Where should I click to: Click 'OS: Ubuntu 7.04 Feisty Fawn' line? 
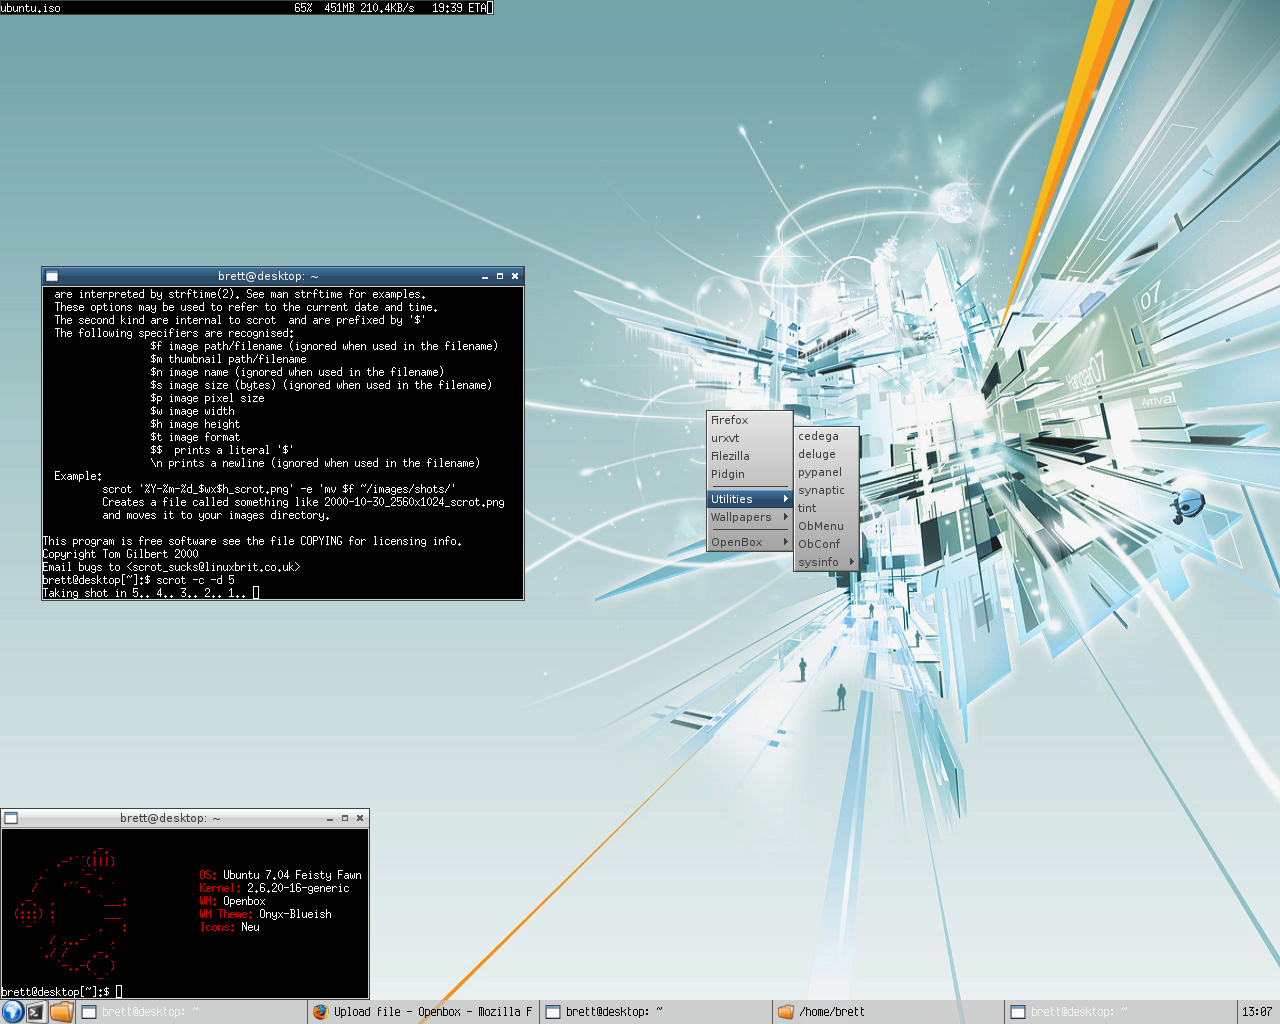coord(280,875)
